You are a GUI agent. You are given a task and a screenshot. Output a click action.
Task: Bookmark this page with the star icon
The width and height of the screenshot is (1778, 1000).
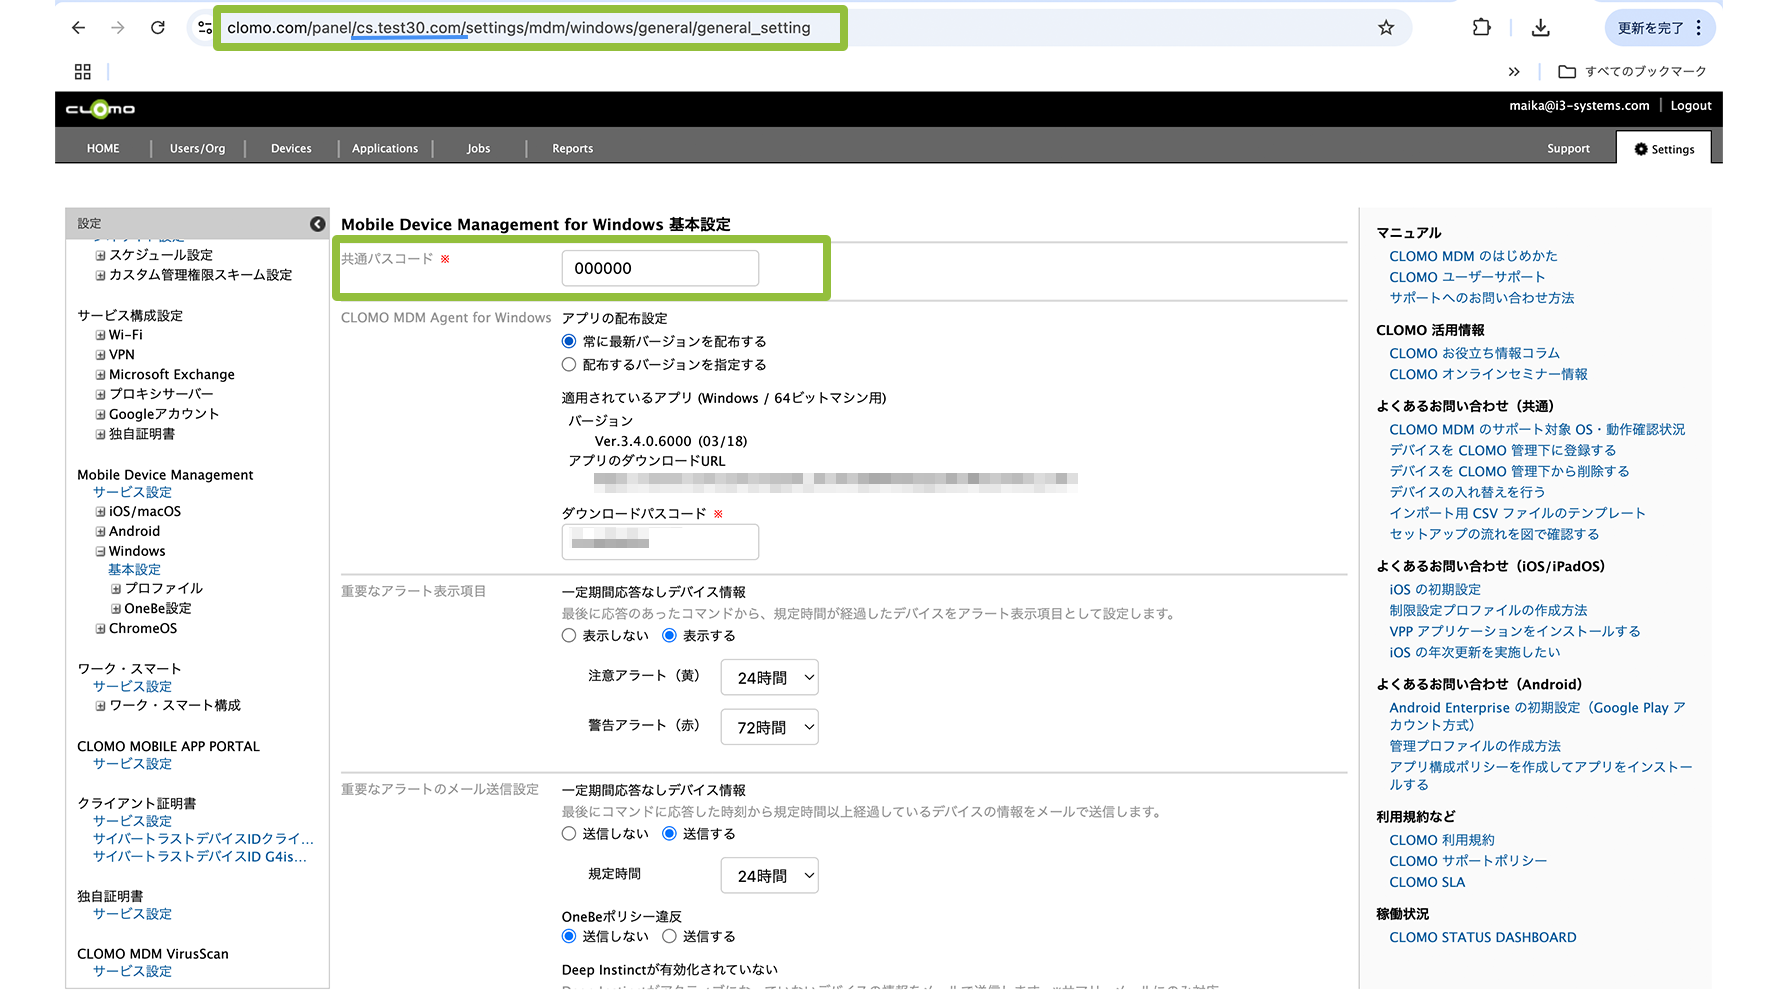coord(1386,28)
